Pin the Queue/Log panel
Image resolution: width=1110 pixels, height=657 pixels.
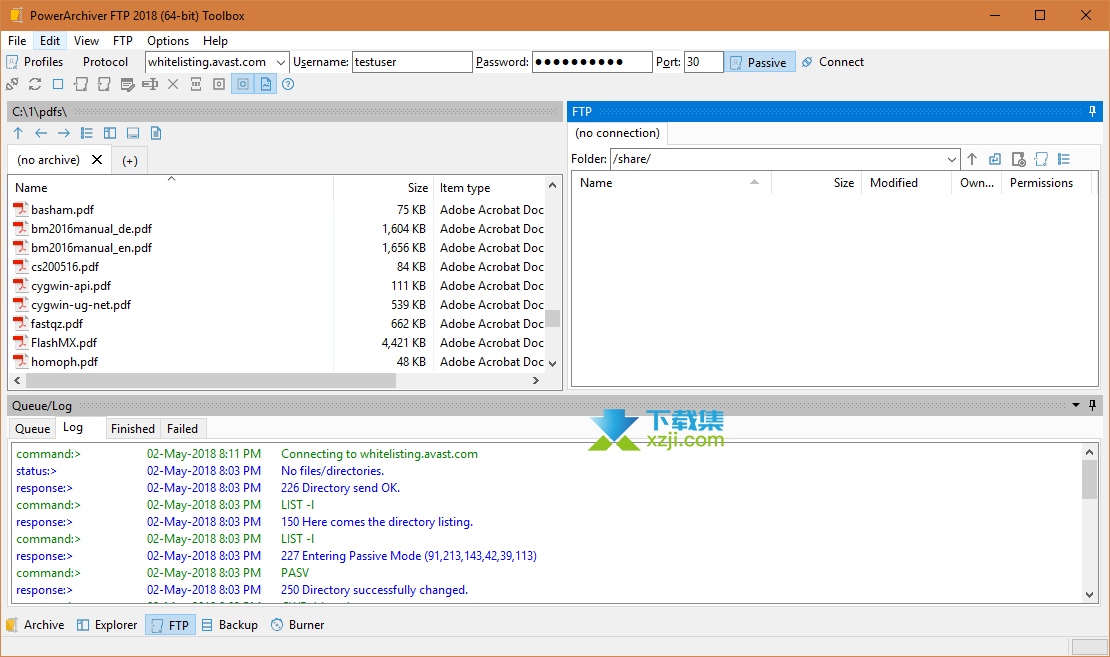(1092, 405)
